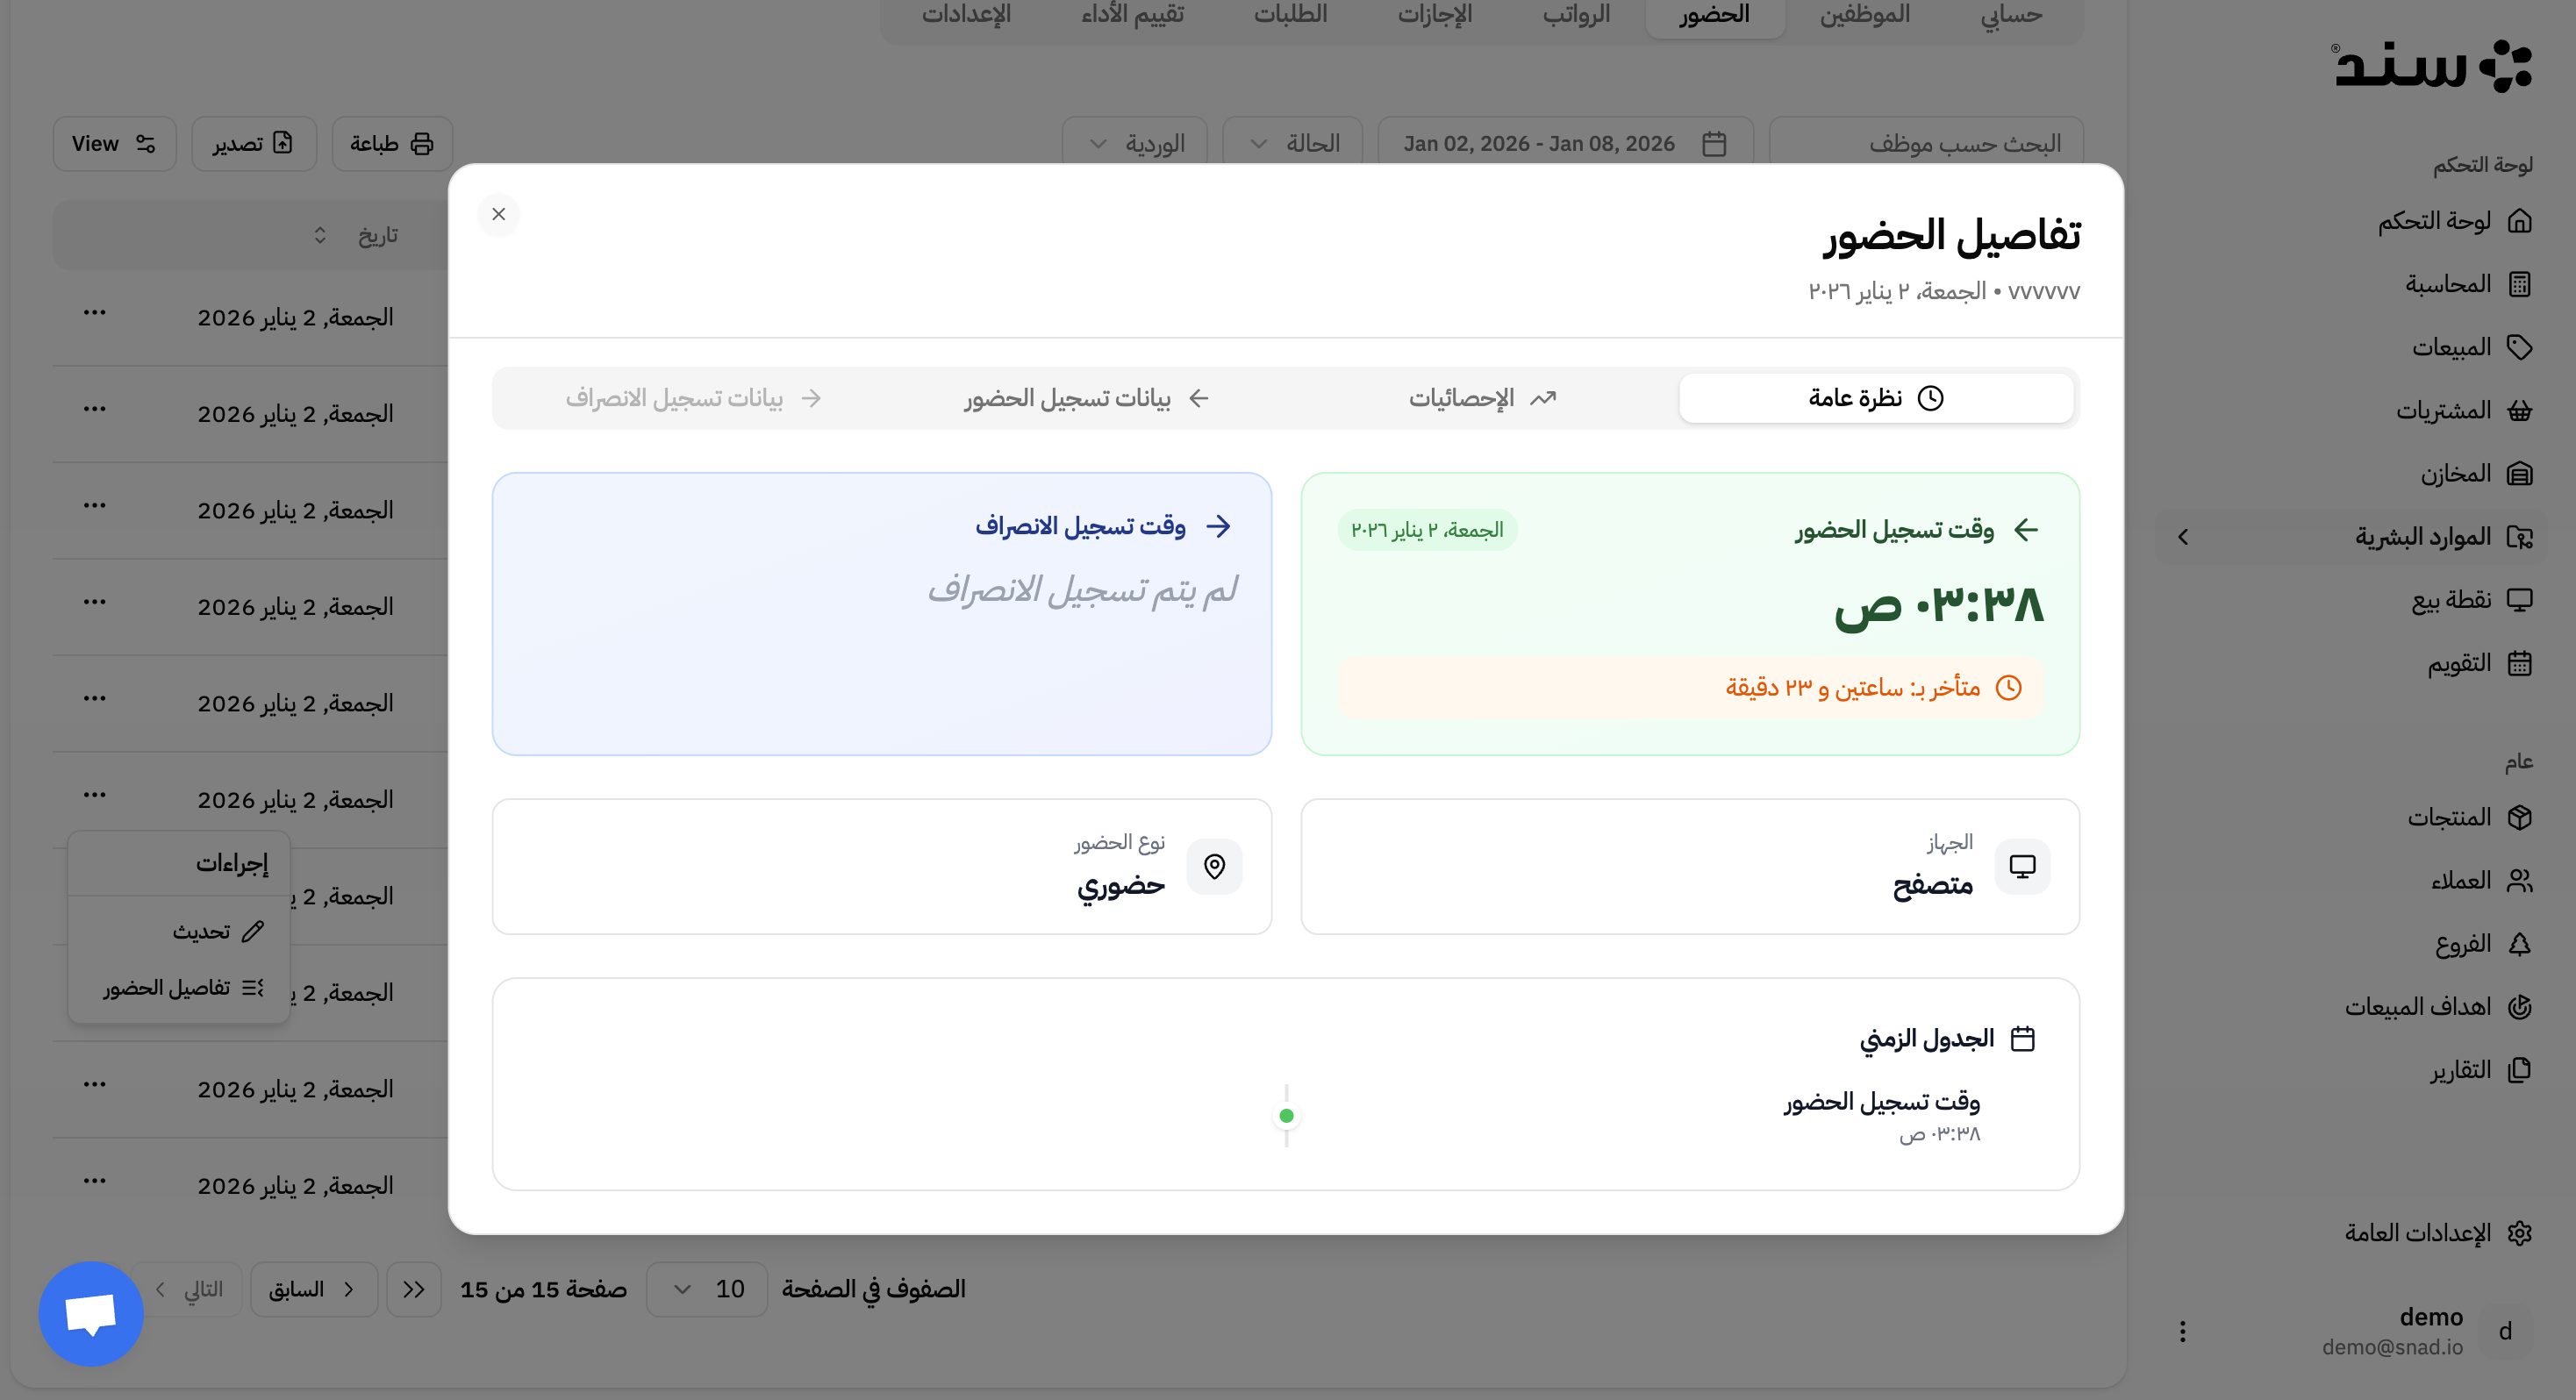The height and width of the screenshot is (1400, 2576).
Task: Open the لوحة التحكم home icon
Action: (2522, 222)
